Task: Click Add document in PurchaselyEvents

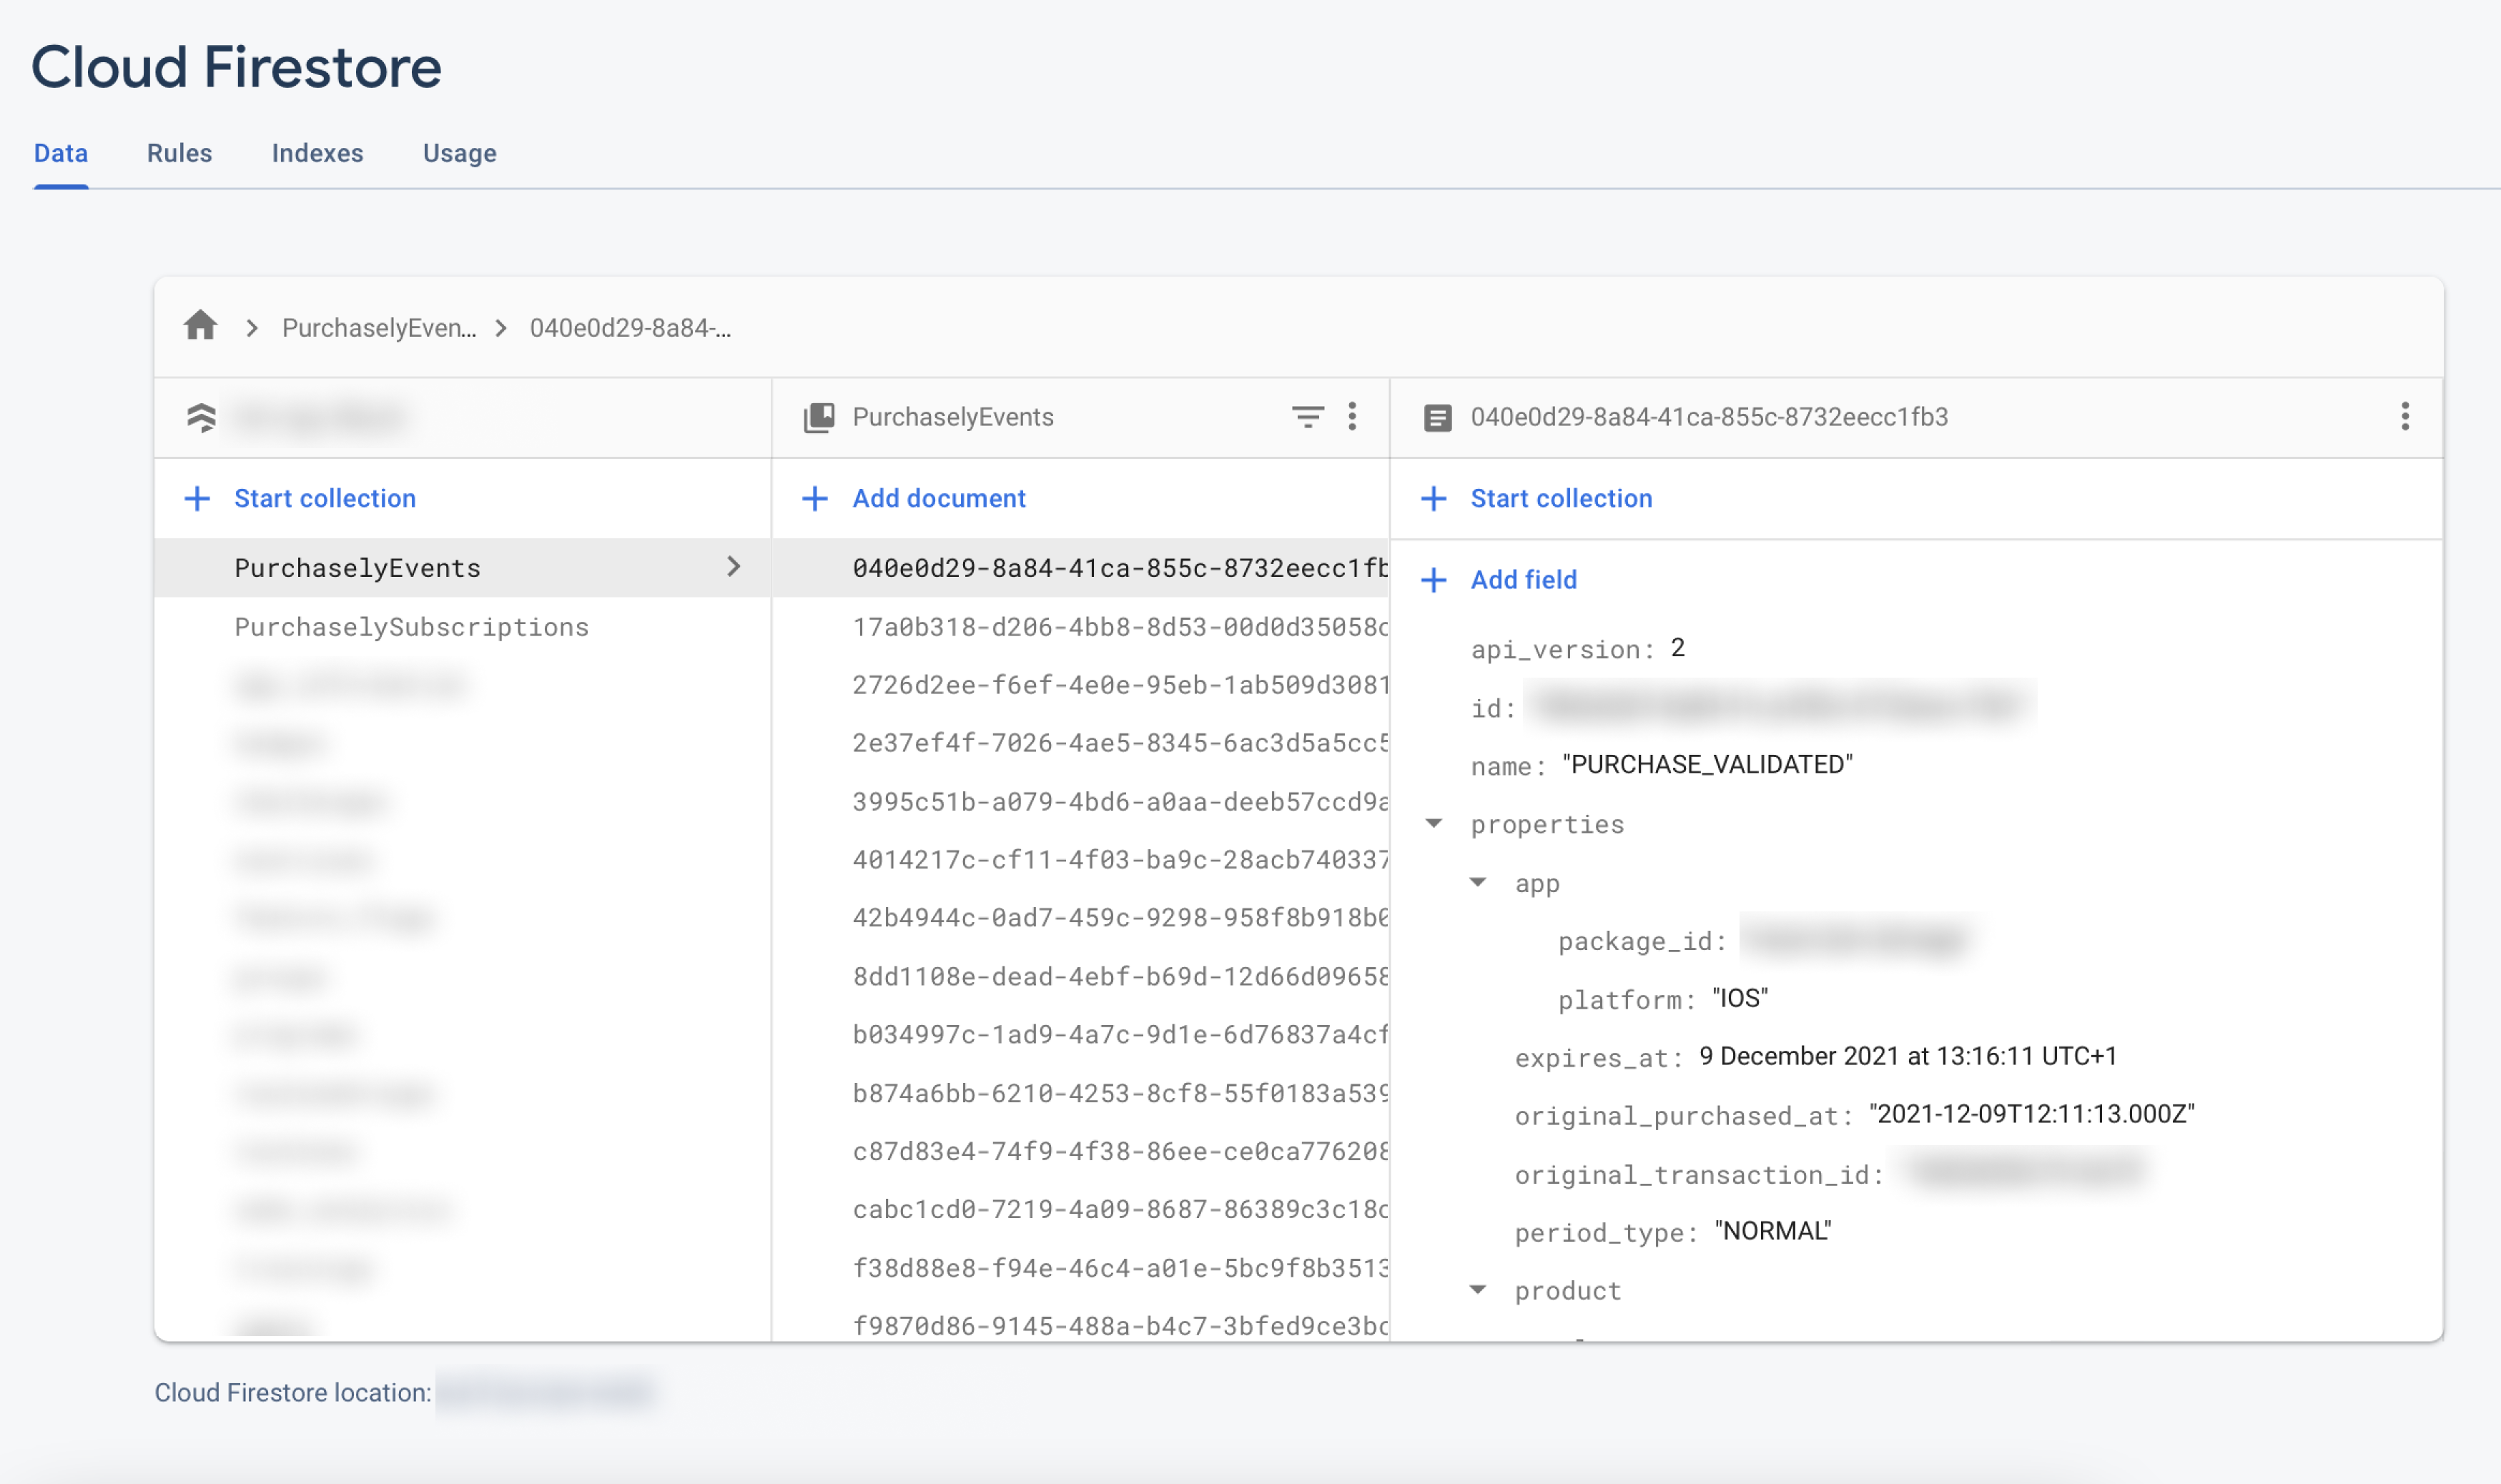Action: pyautogui.click(x=938, y=498)
